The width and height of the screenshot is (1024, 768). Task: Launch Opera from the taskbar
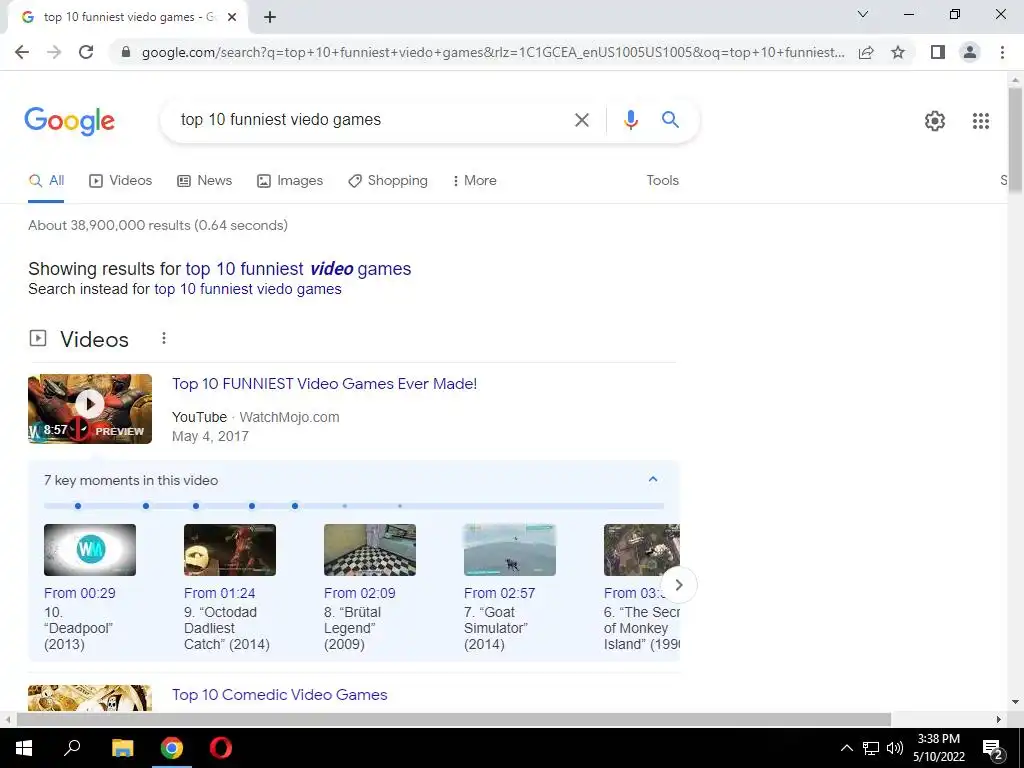[x=221, y=748]
